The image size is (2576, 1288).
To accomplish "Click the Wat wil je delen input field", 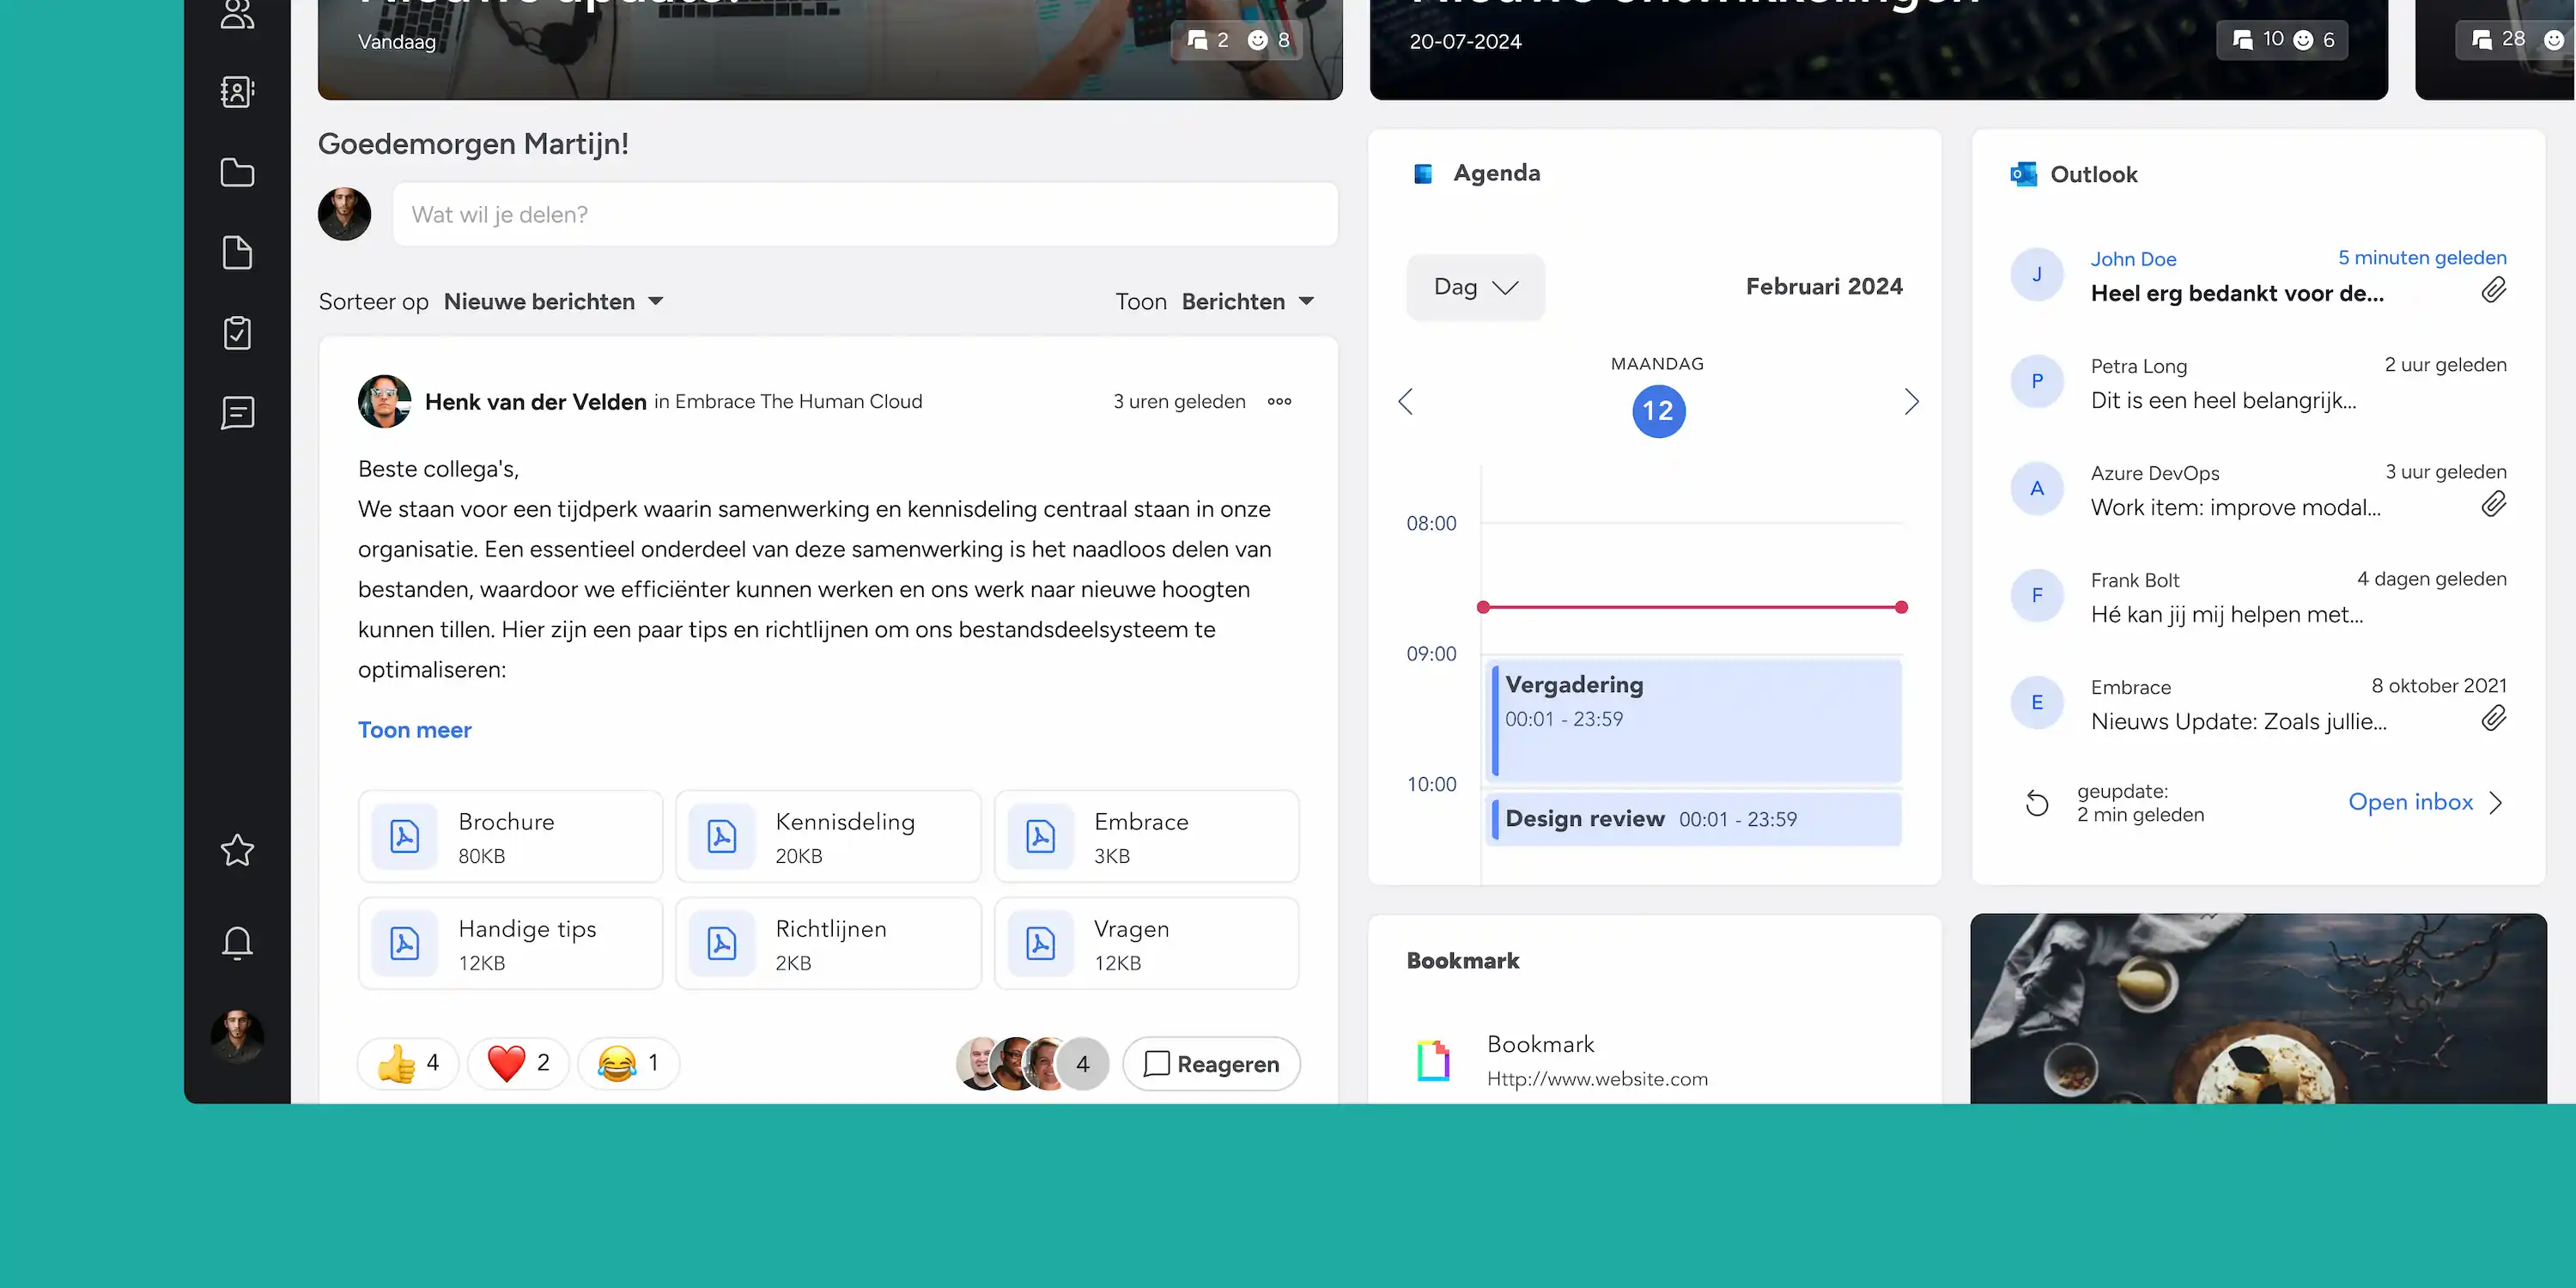I will click(864, 214).
